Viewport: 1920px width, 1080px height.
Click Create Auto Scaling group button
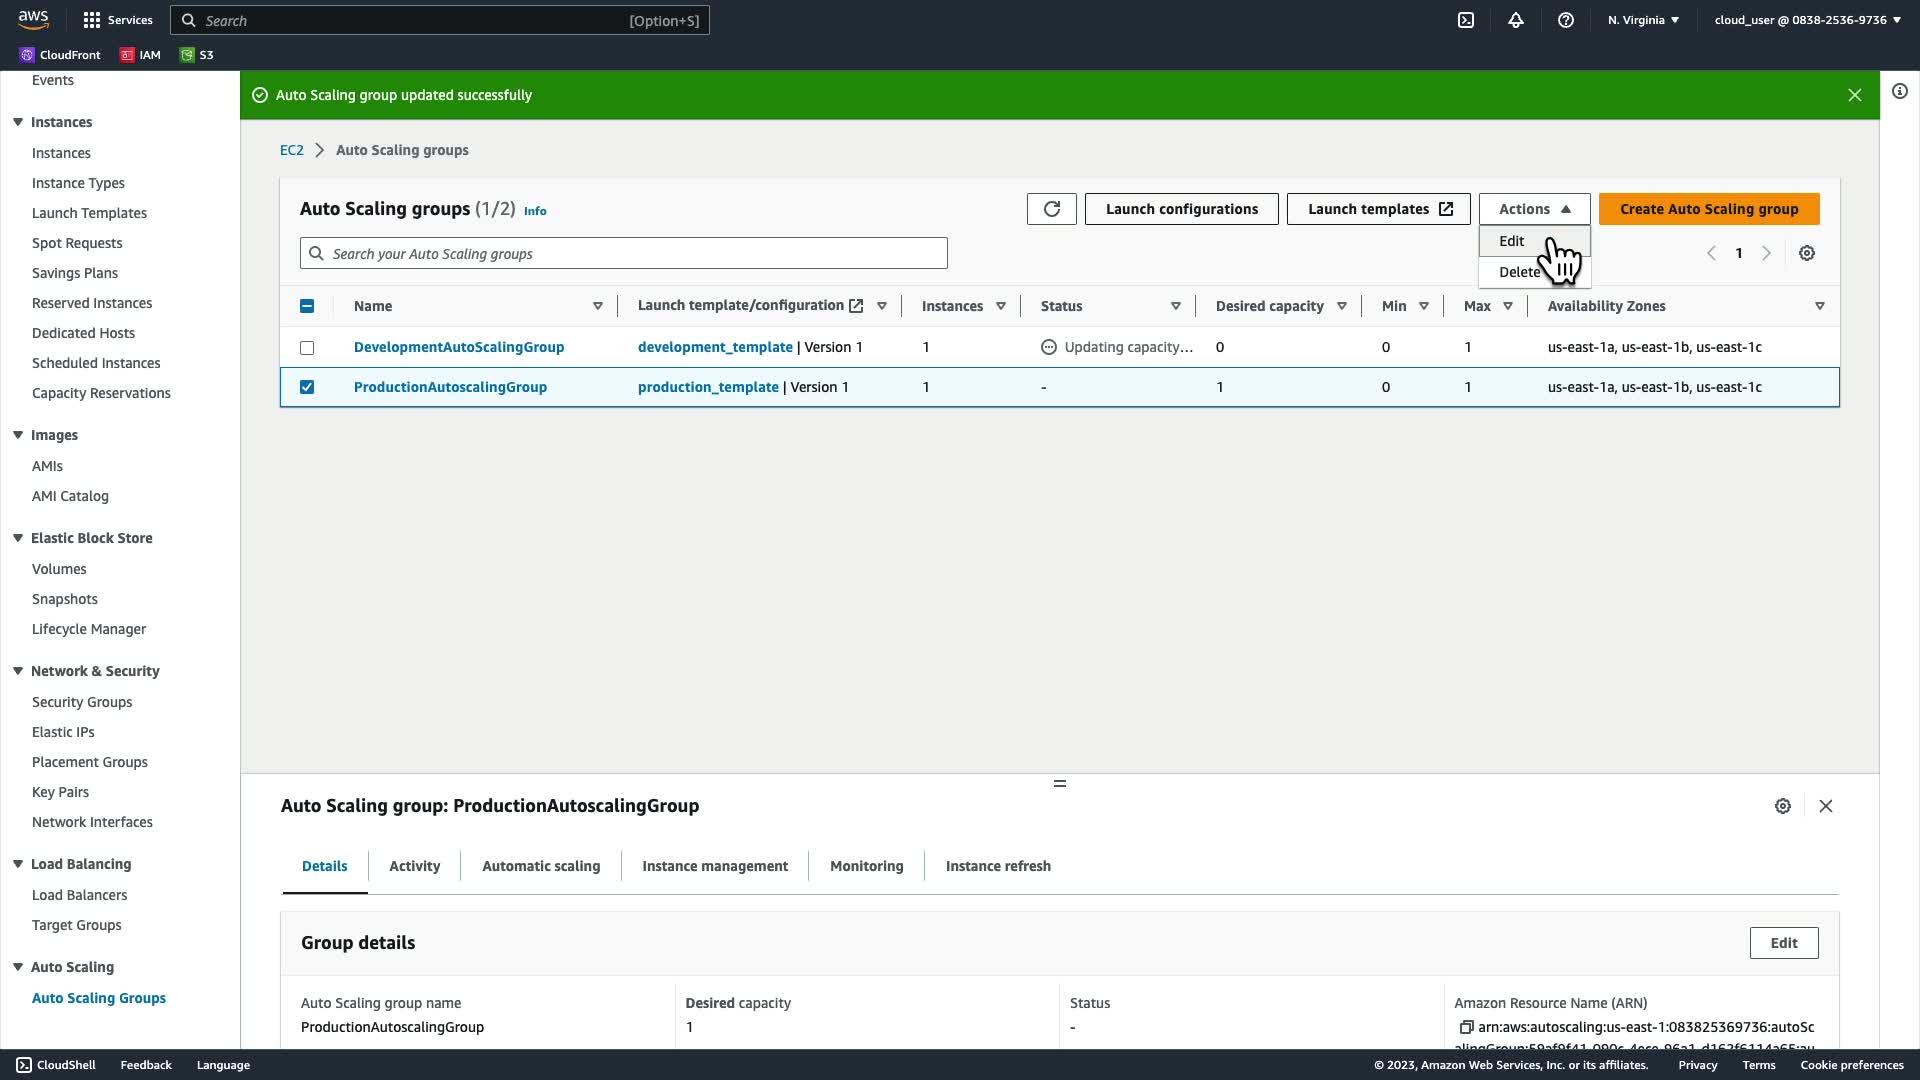pyautogui.click(x=1708, y=209)
